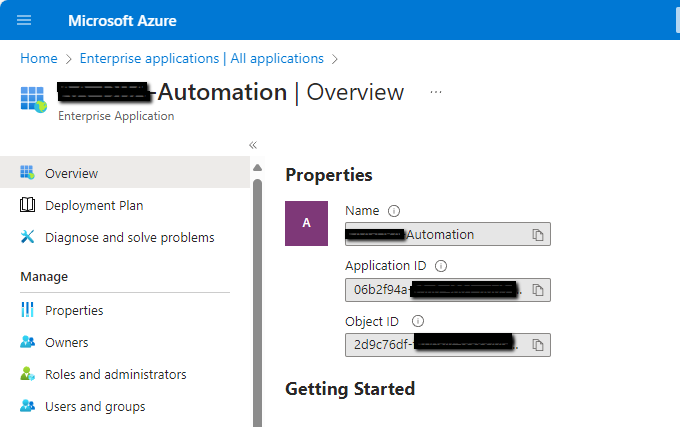Collapse the left navigation menu
The height and width of the screenshot is (427, 680).
(x=253, y=145)
